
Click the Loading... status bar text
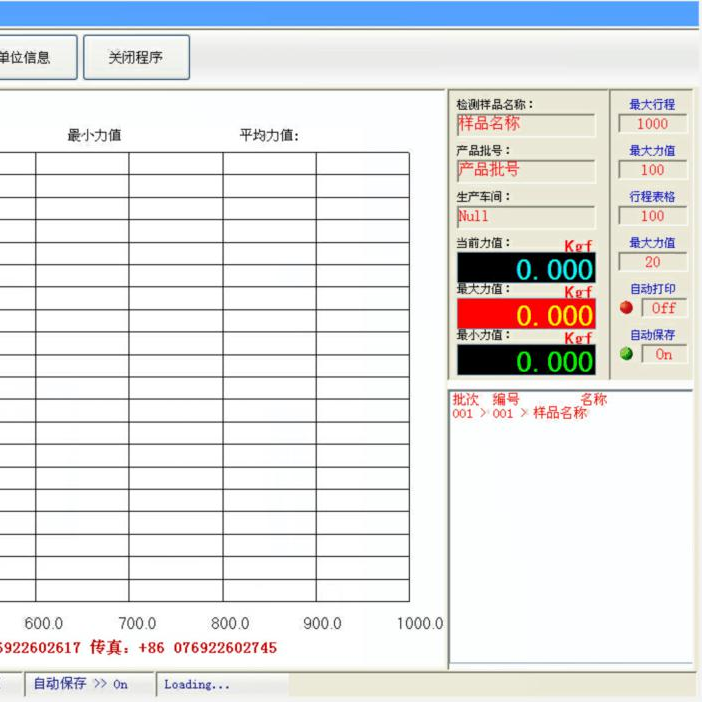click(197, 685)
